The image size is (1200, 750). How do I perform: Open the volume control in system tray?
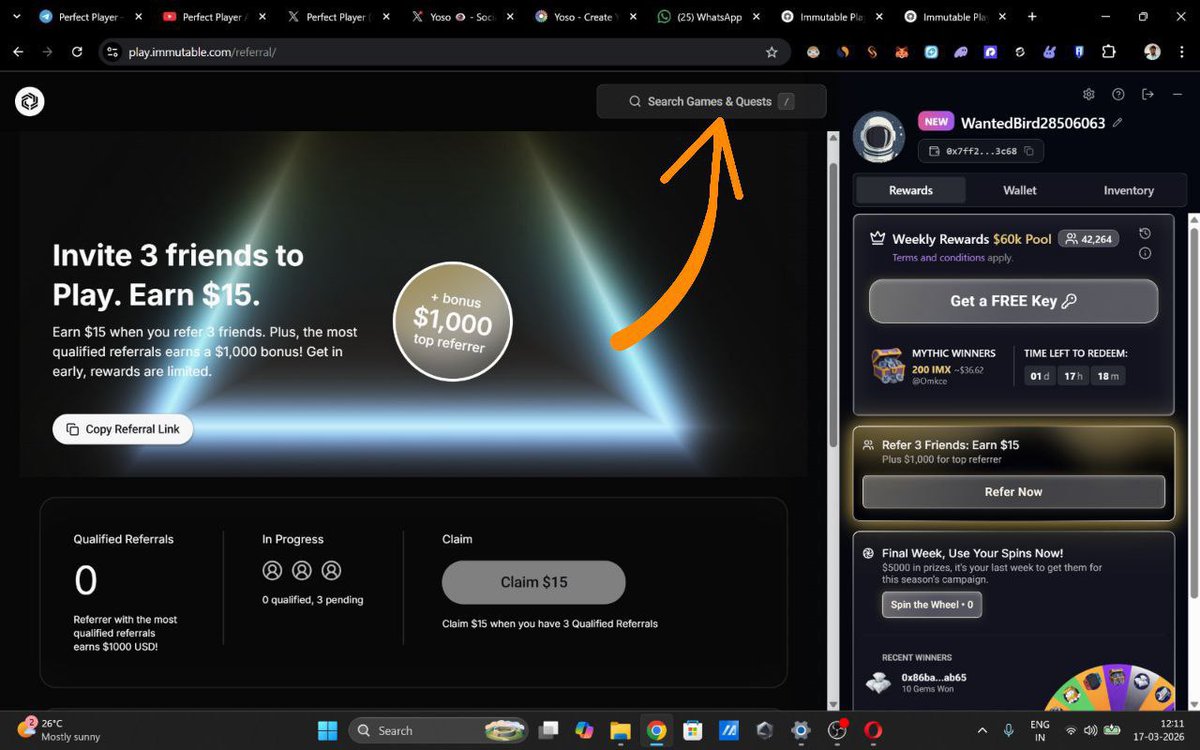pyautogui.click(x=1091, y=730)
